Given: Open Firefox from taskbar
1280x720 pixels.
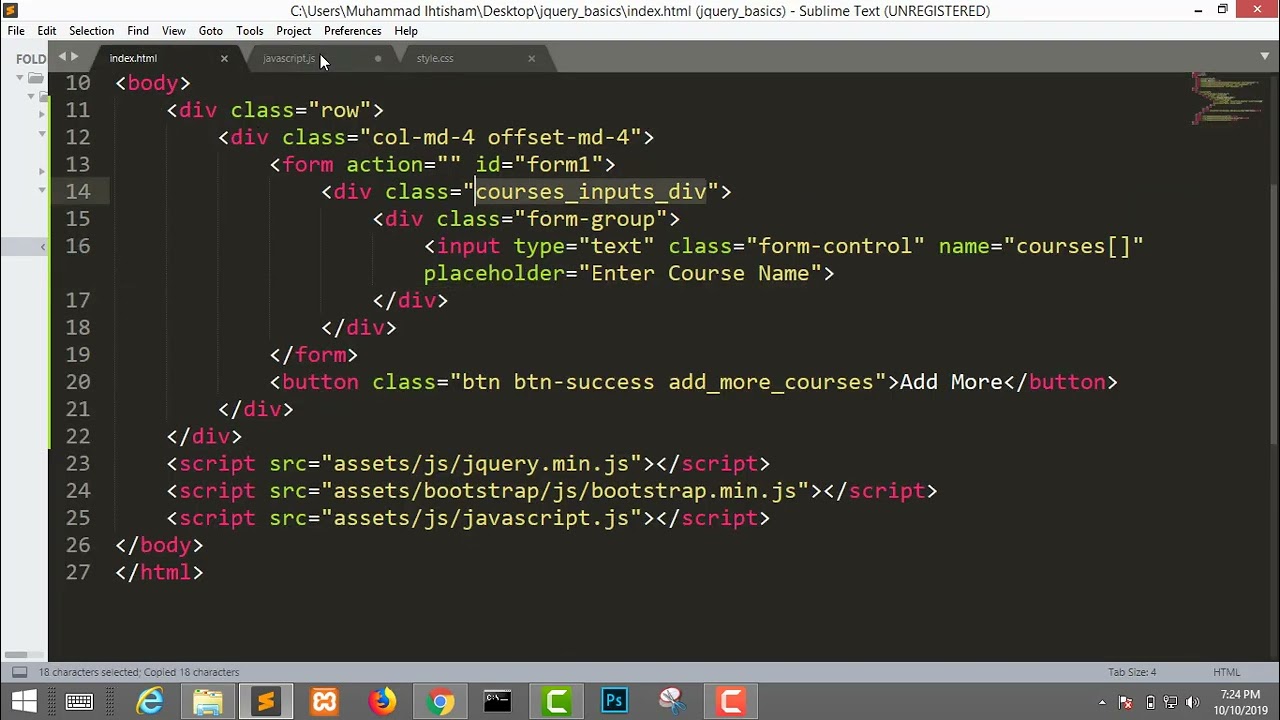Looking at the screenshot, I should coord(382,702).
